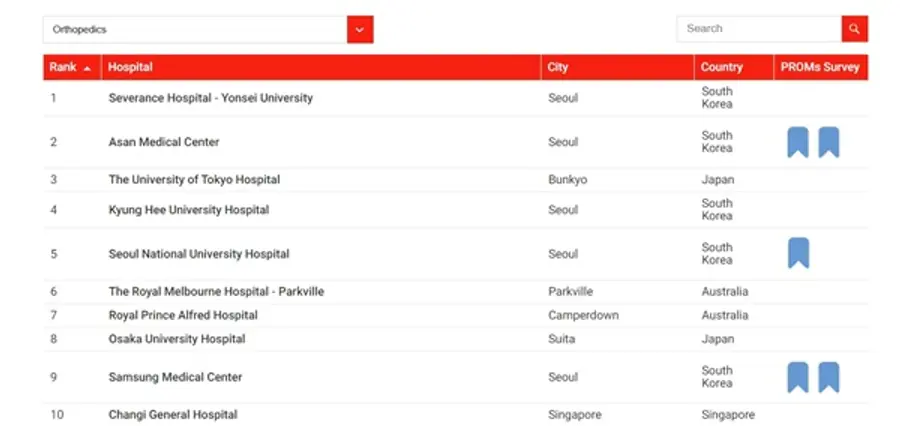Click second PROMs ribbon icon for Samsung Medical Center
This screenshot has width=900, height=426.
(x=829, y=377)
